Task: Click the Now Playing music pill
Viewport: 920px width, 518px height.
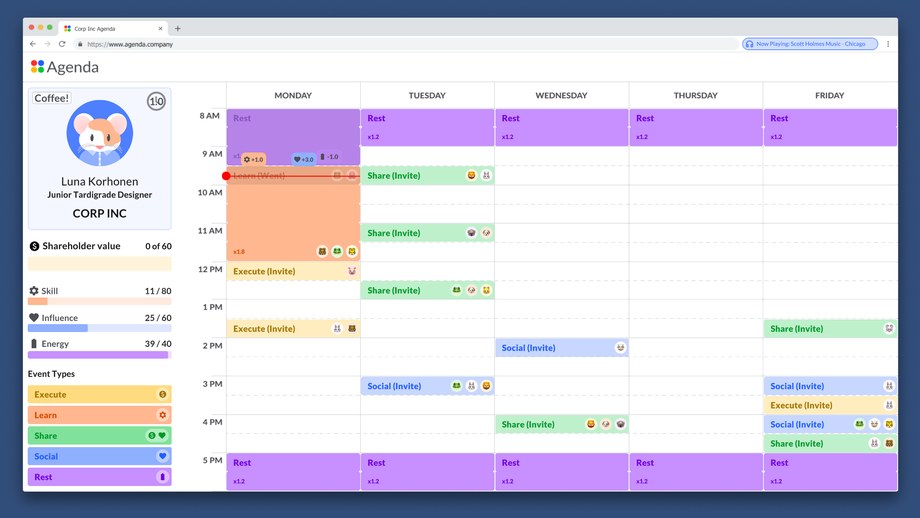Action: (810, 44)
